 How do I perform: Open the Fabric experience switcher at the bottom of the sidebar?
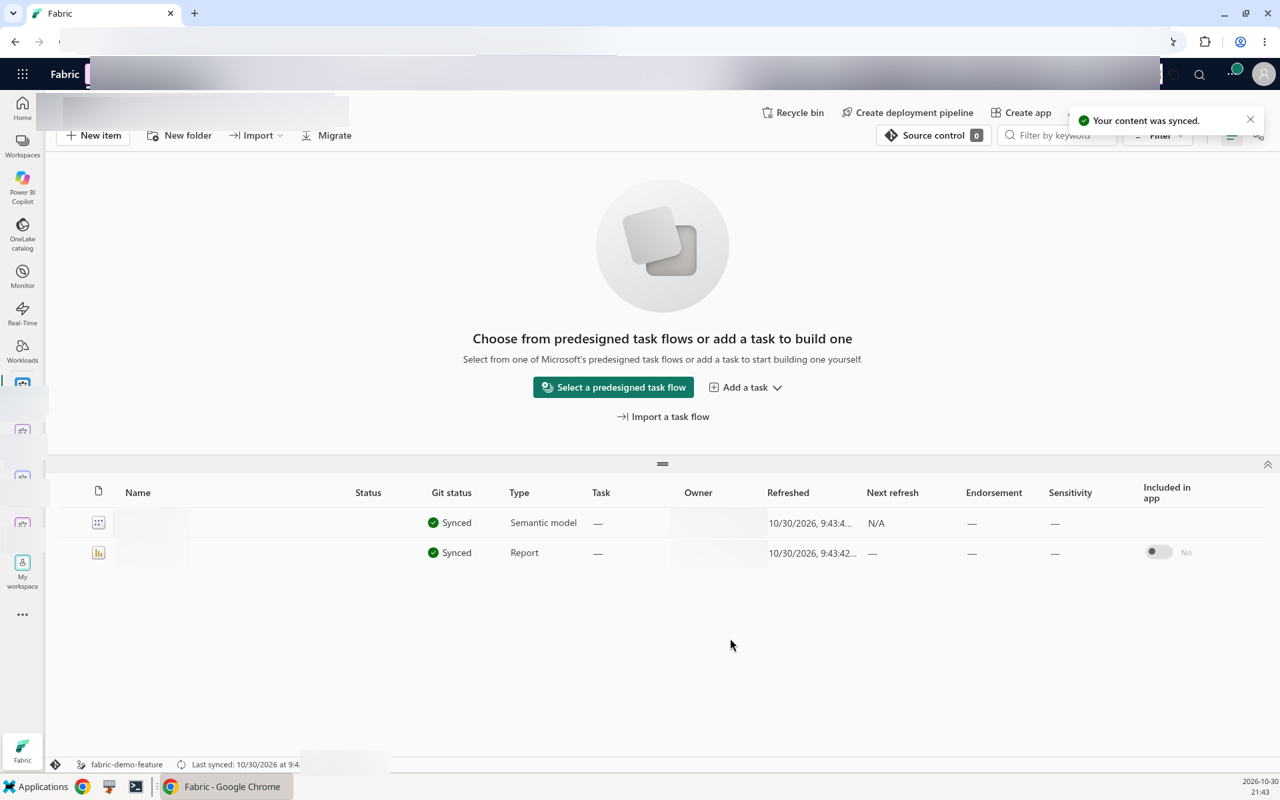pyautogui.click(x=22, y=750)
